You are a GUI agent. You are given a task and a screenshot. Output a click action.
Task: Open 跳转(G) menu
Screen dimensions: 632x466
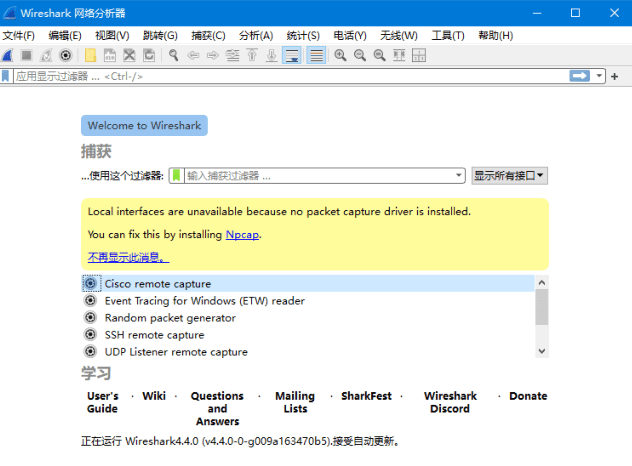160,35
